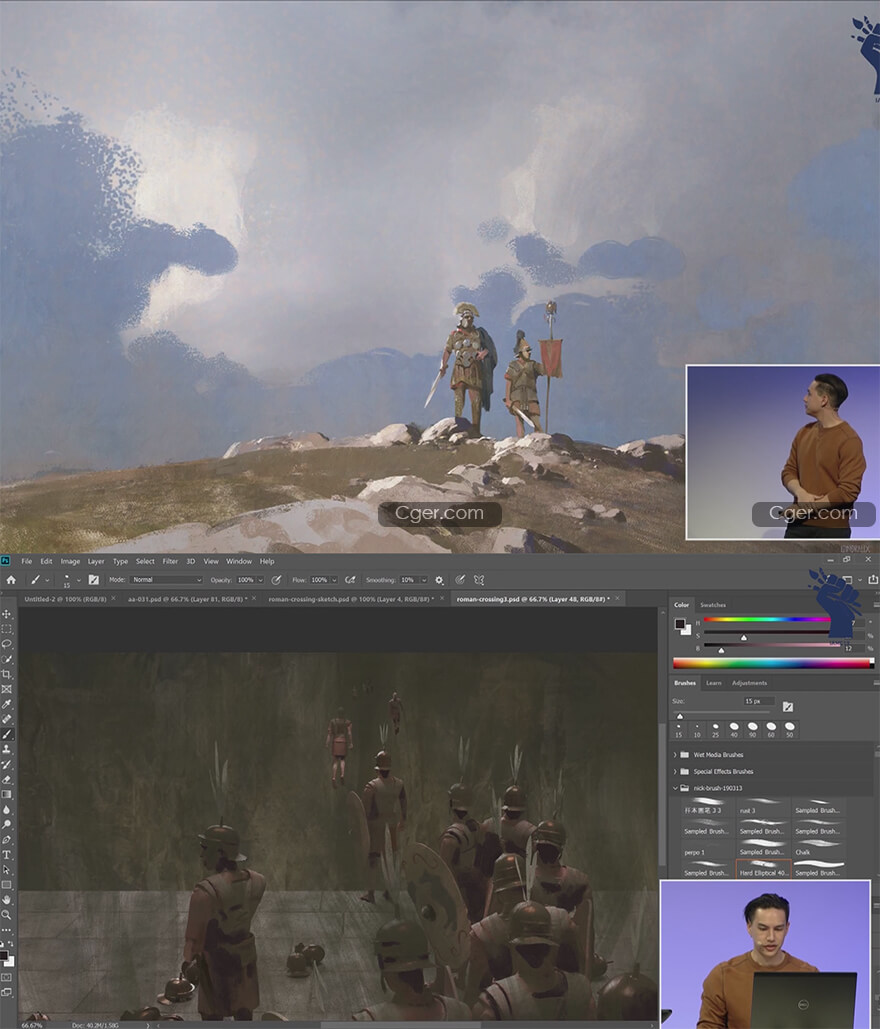Open the blending Mode dropdown
This screenshot has width=880, height=1029.
[x=167, y=580]
